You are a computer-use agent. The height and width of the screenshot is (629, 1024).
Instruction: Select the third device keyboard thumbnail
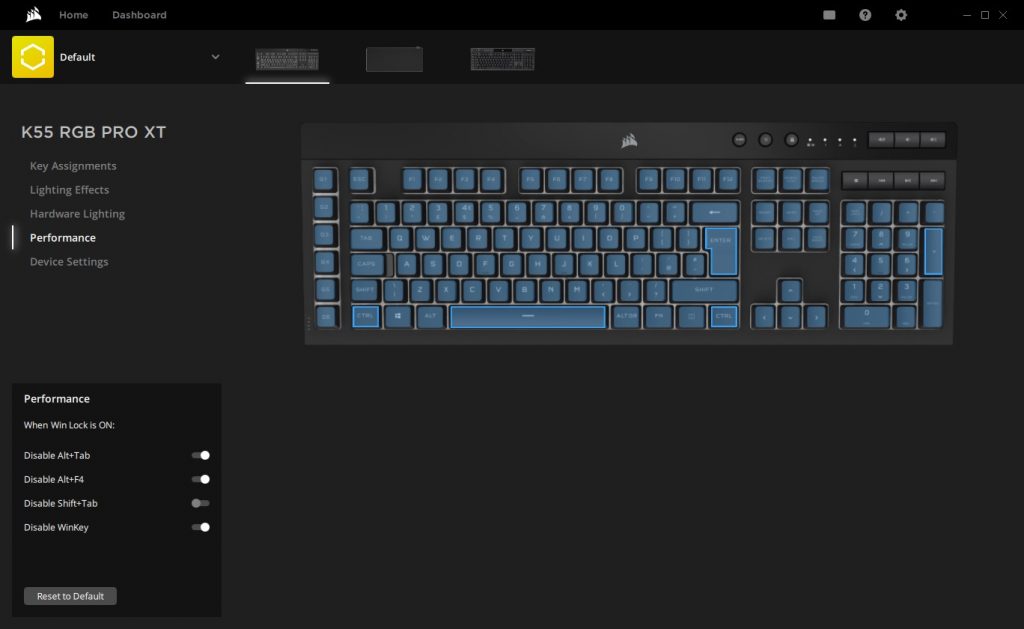tap(502, 59)
